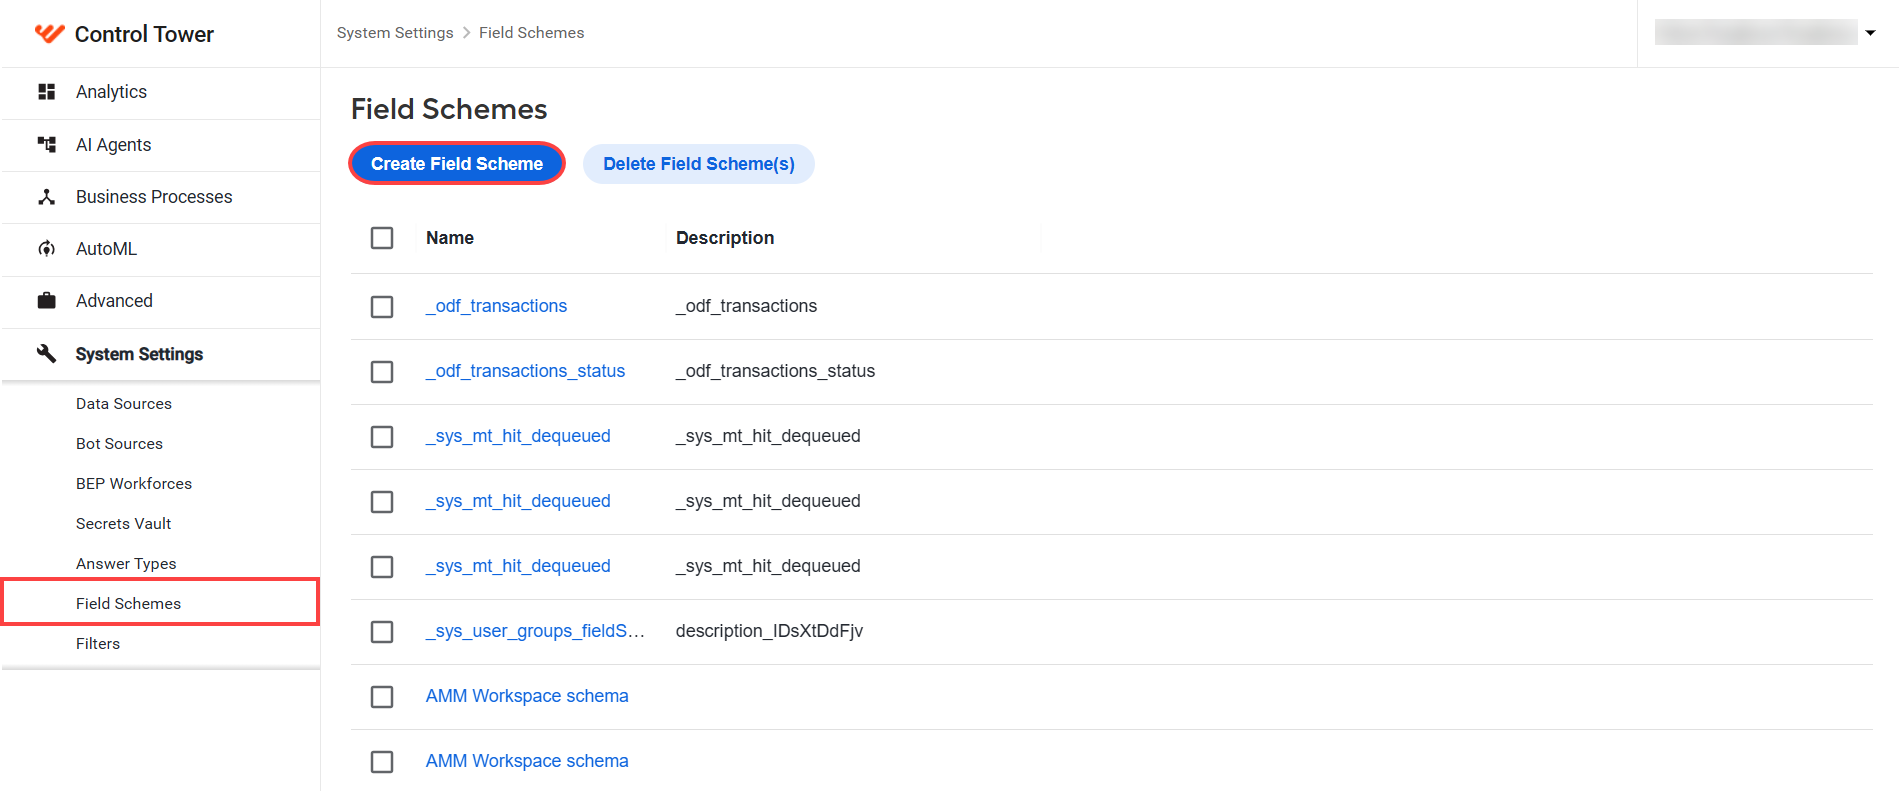The width and height of the screenshot is (1899, 791).
Task: Click the description_IDsXtDdFjv cell
Action: [769, 631]
